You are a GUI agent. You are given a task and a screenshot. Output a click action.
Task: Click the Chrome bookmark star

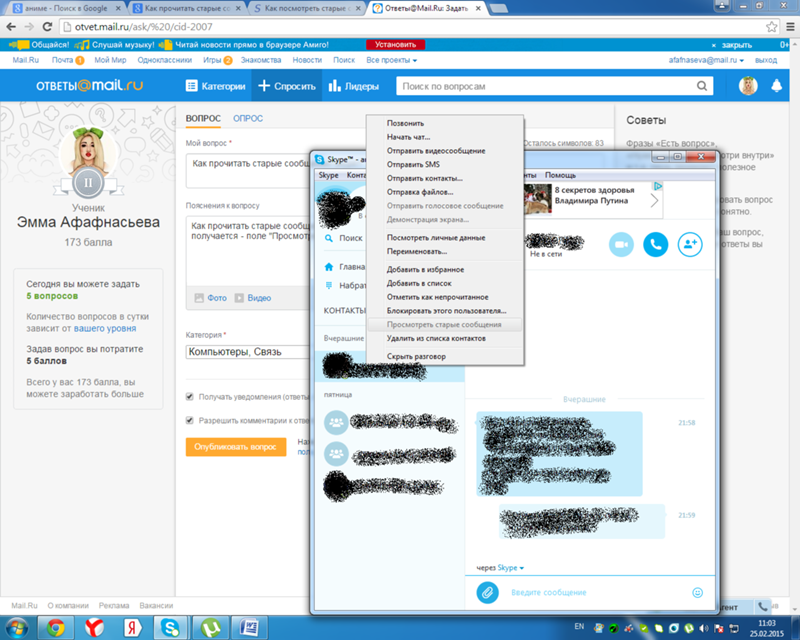pos(771,27)
